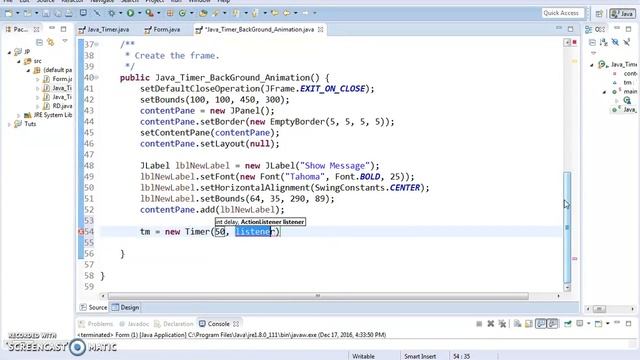Click the New file toolbar icon

click(x=9, y=13)
